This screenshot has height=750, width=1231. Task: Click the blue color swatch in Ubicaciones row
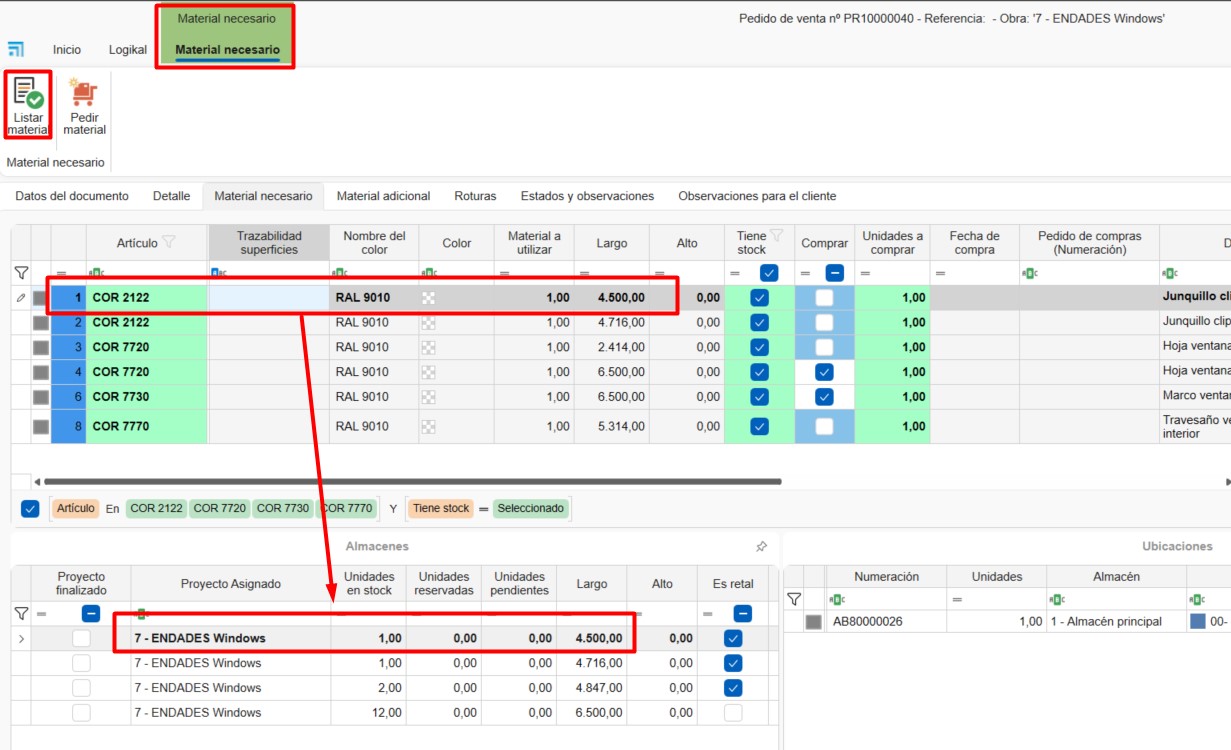tap(1198, 622)
